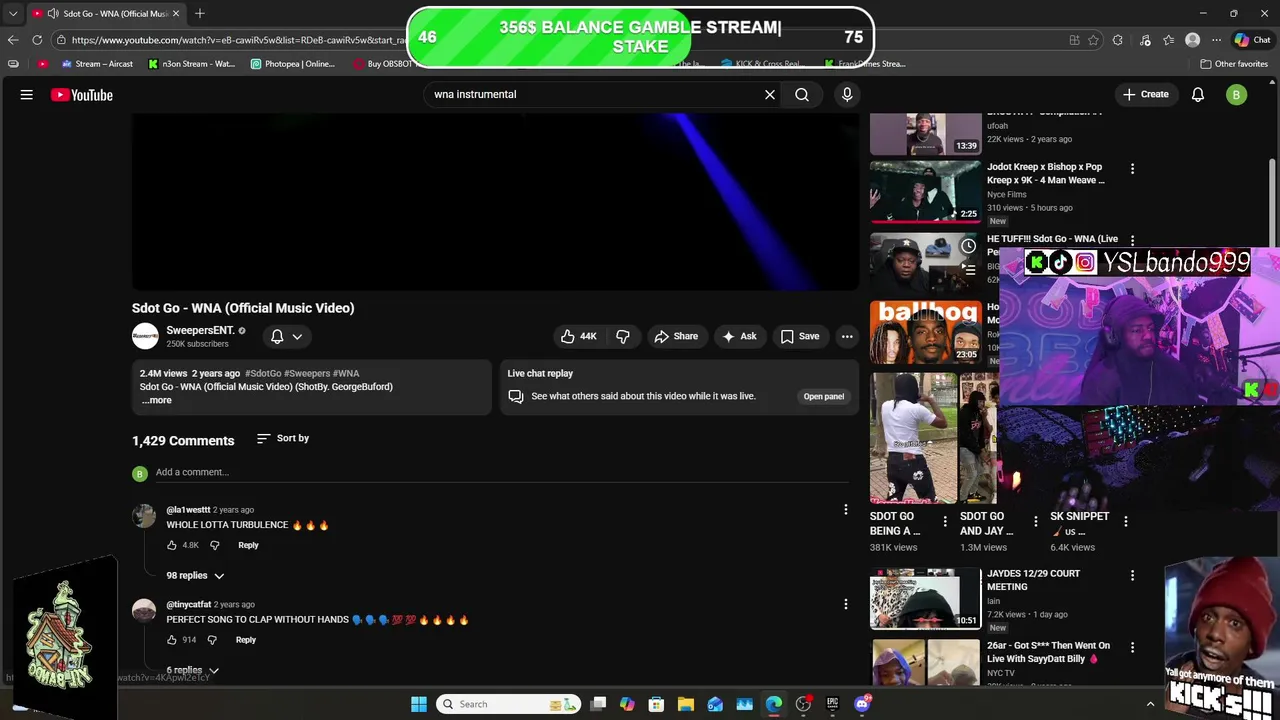Click Open panel for live chat replay
This screenshot has height=720, width=1280.
pyautogui.click(x=824, y=396)
